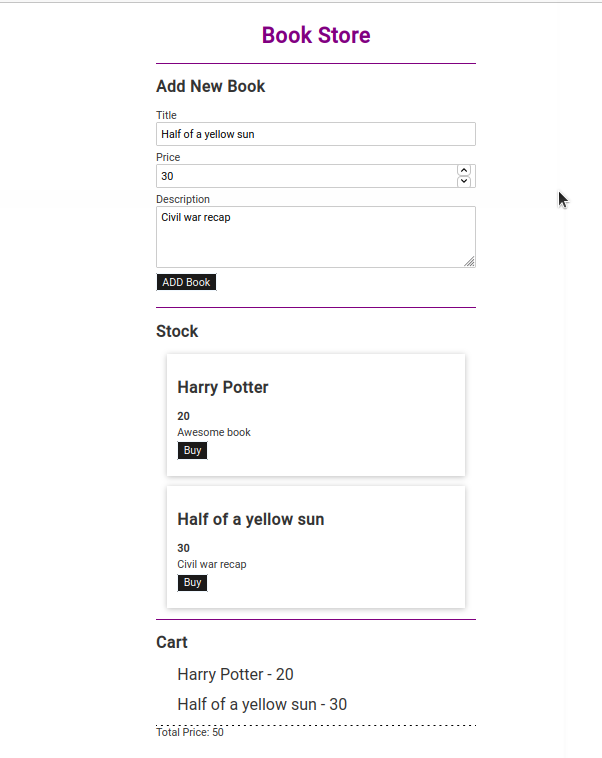Select the Half of a yellow sun card title
The image size is (602, 758).
pyautogui.click(x=250, y=519)
